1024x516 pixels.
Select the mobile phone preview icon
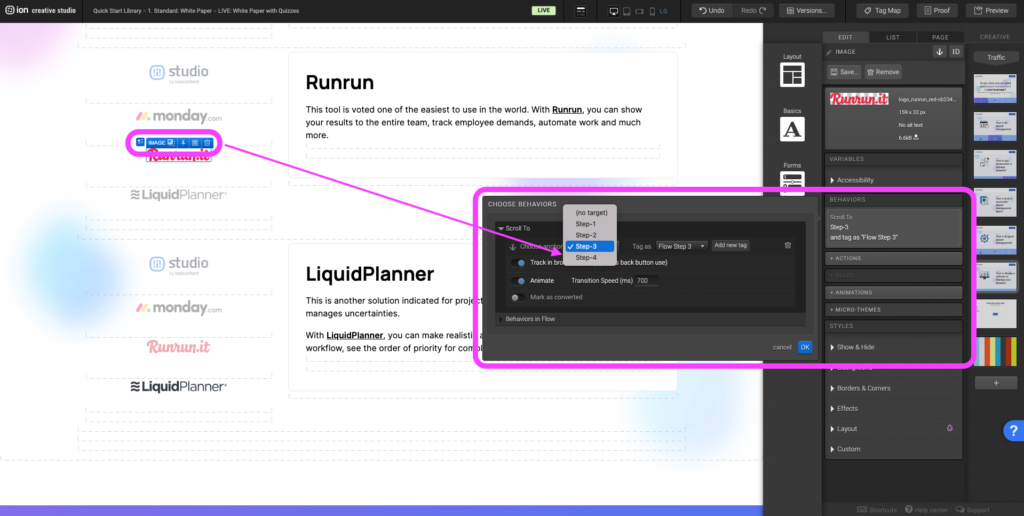pos(652,11)
